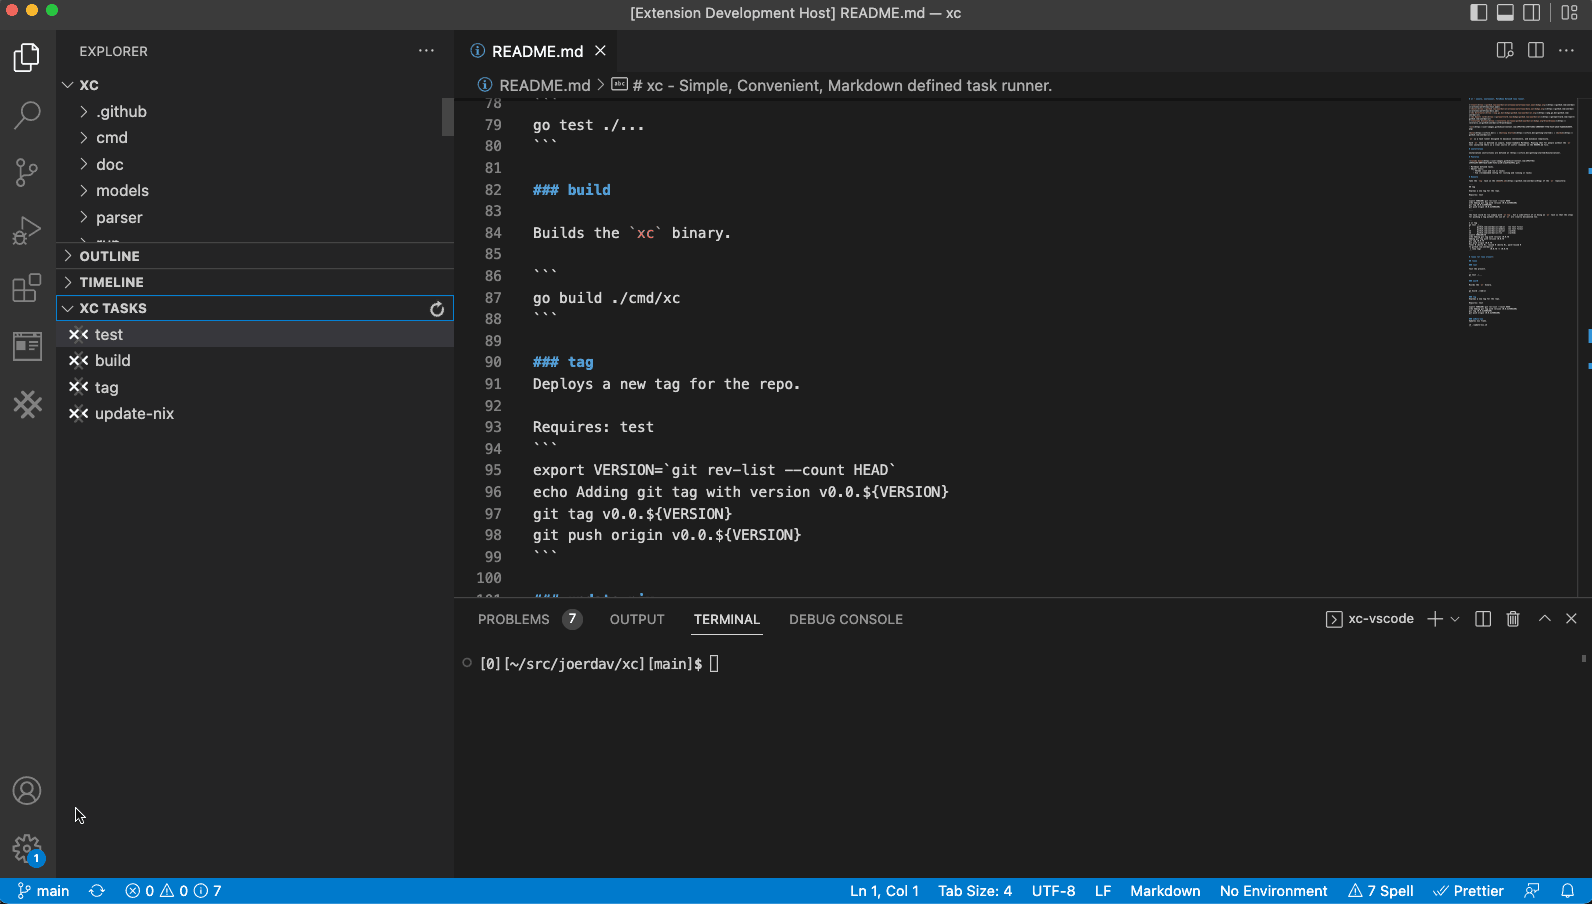Toggle the primary sidebar visibility
This screenshot has width=1592, height=904.
point(1478,13)
